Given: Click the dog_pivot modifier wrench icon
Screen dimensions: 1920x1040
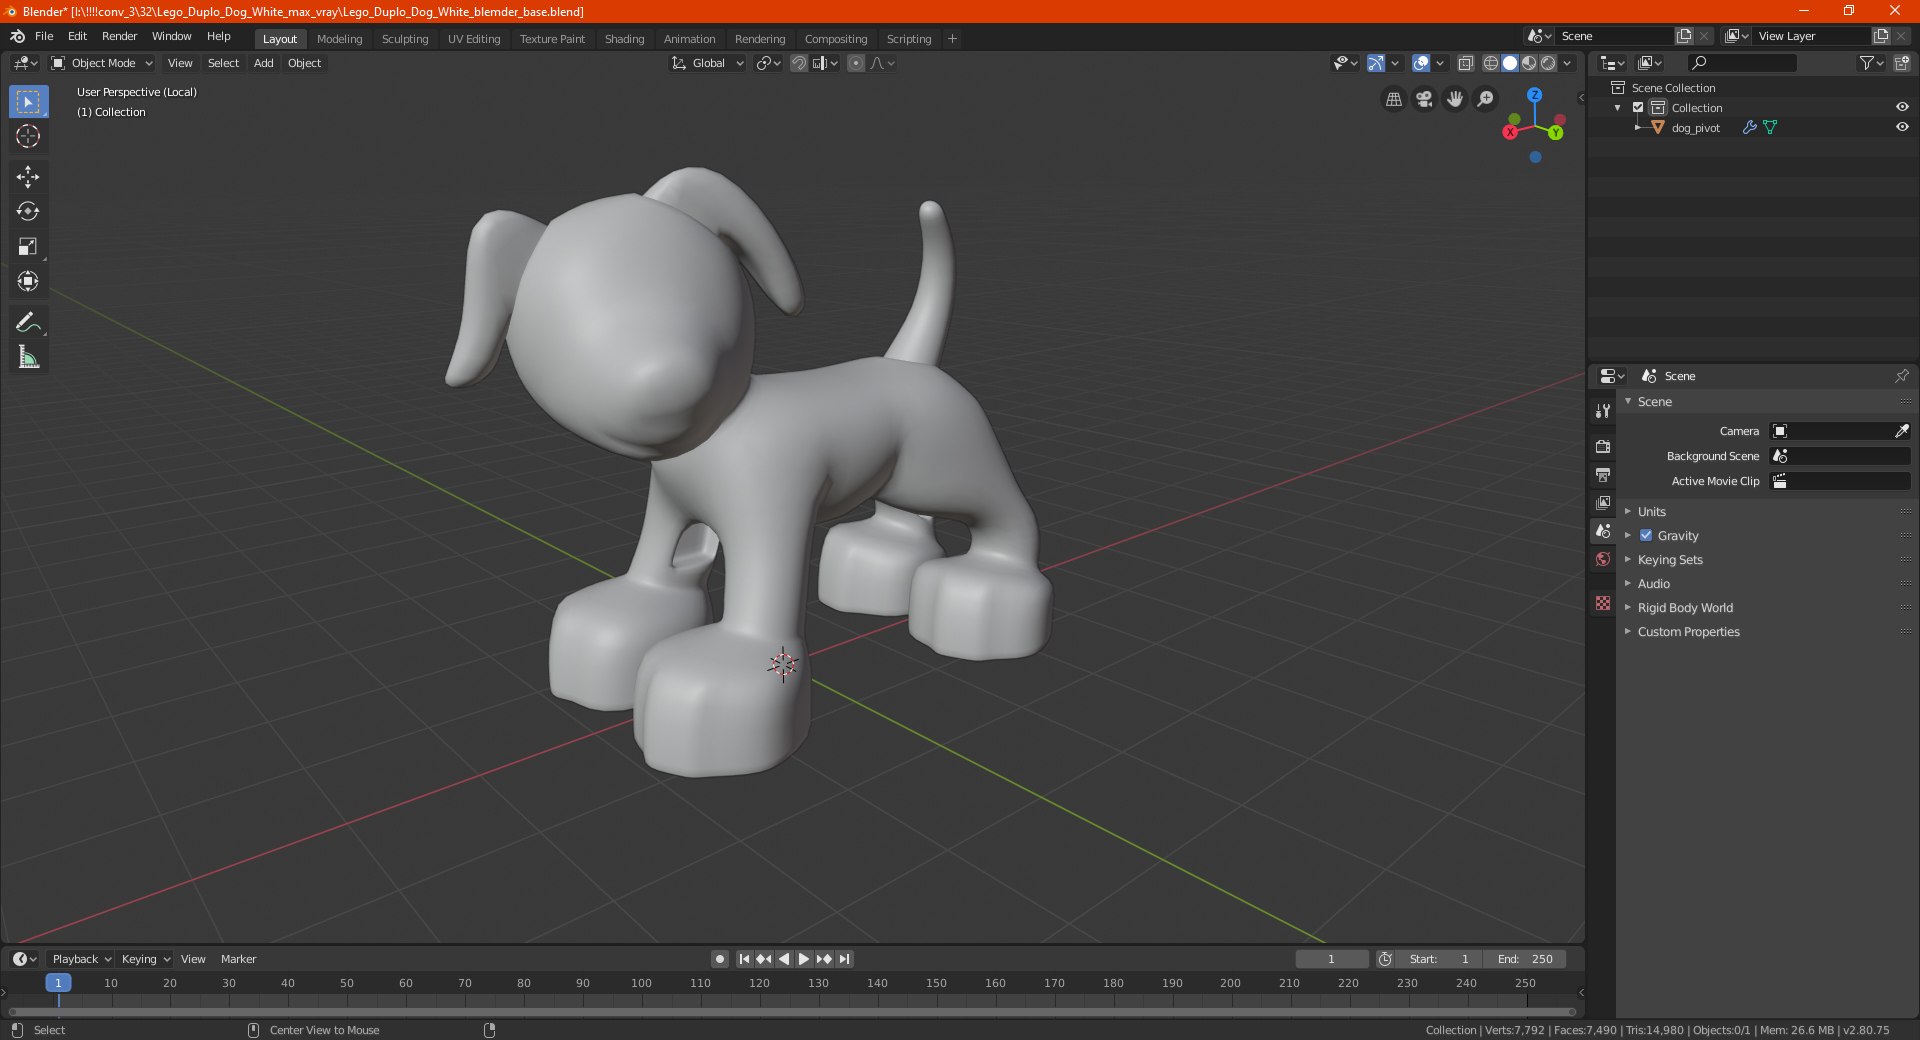Looking at the screenshot, I should click(x=1749, y=128).
